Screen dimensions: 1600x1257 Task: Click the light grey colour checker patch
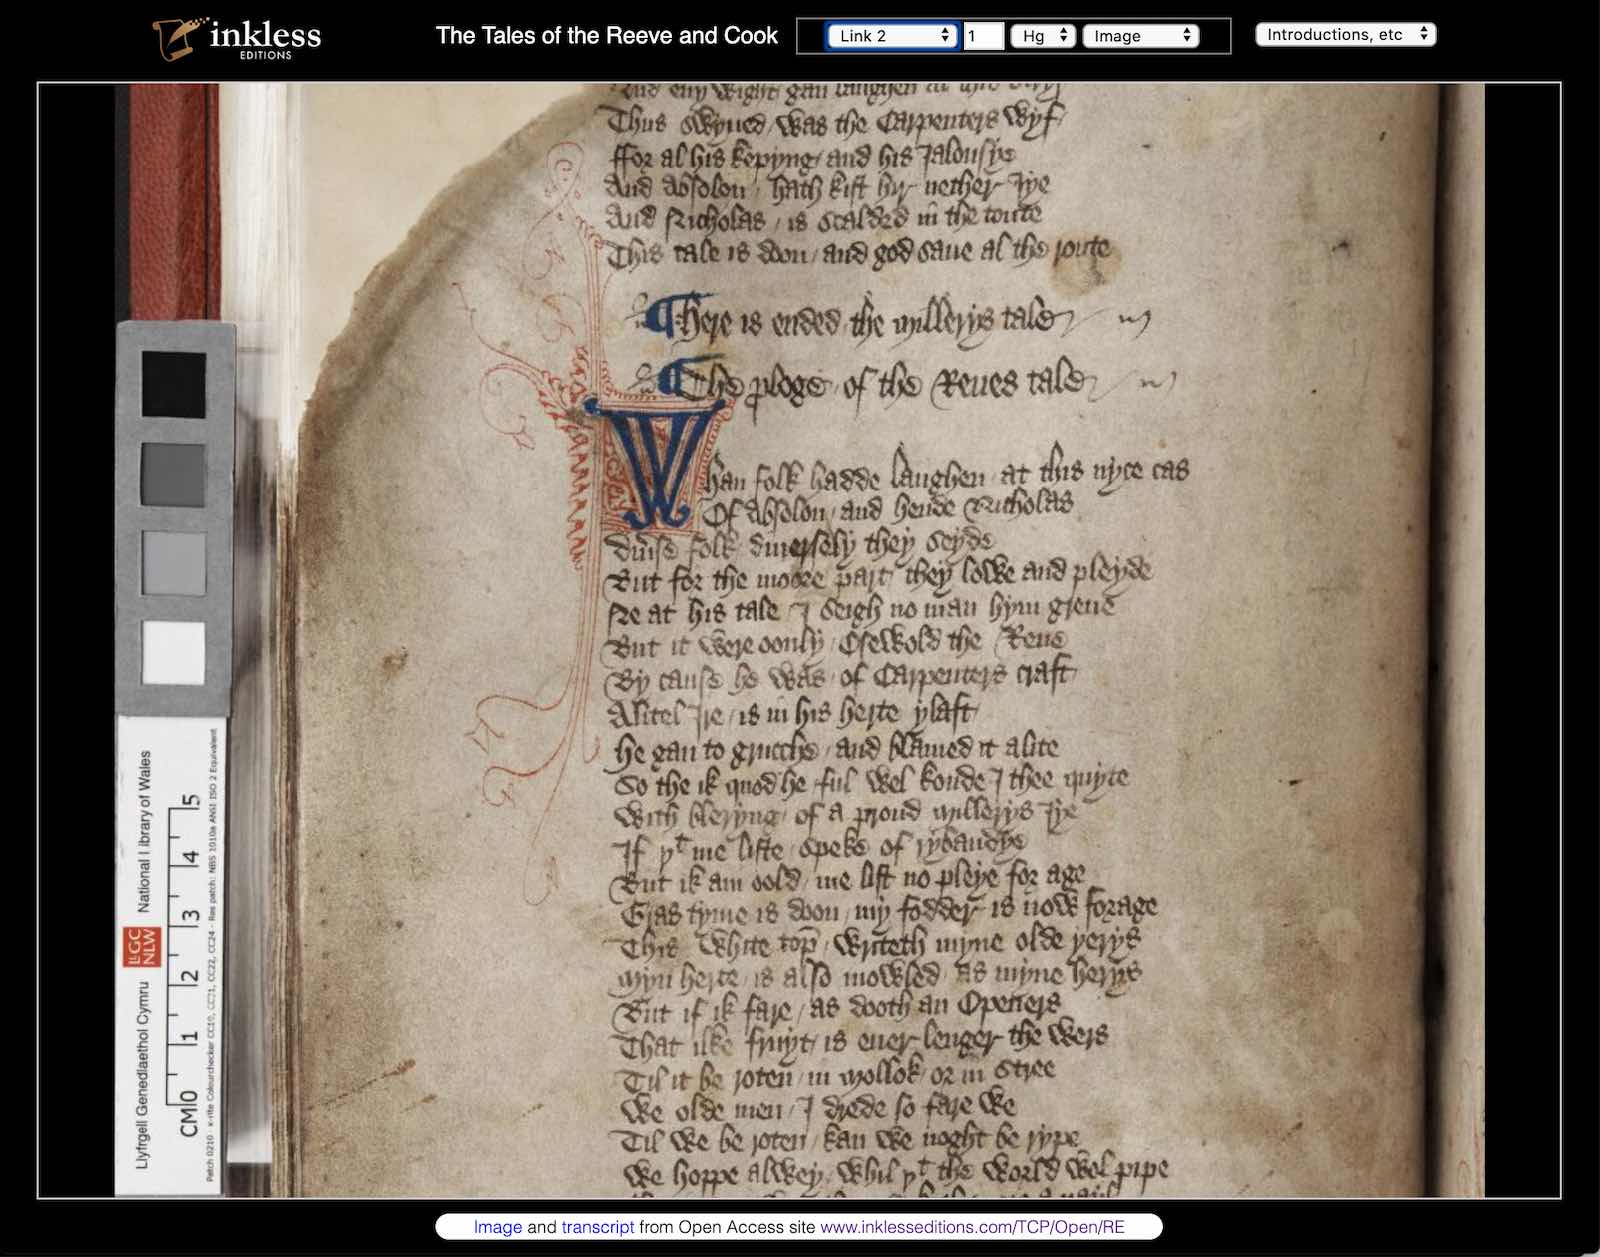point(174,563)
